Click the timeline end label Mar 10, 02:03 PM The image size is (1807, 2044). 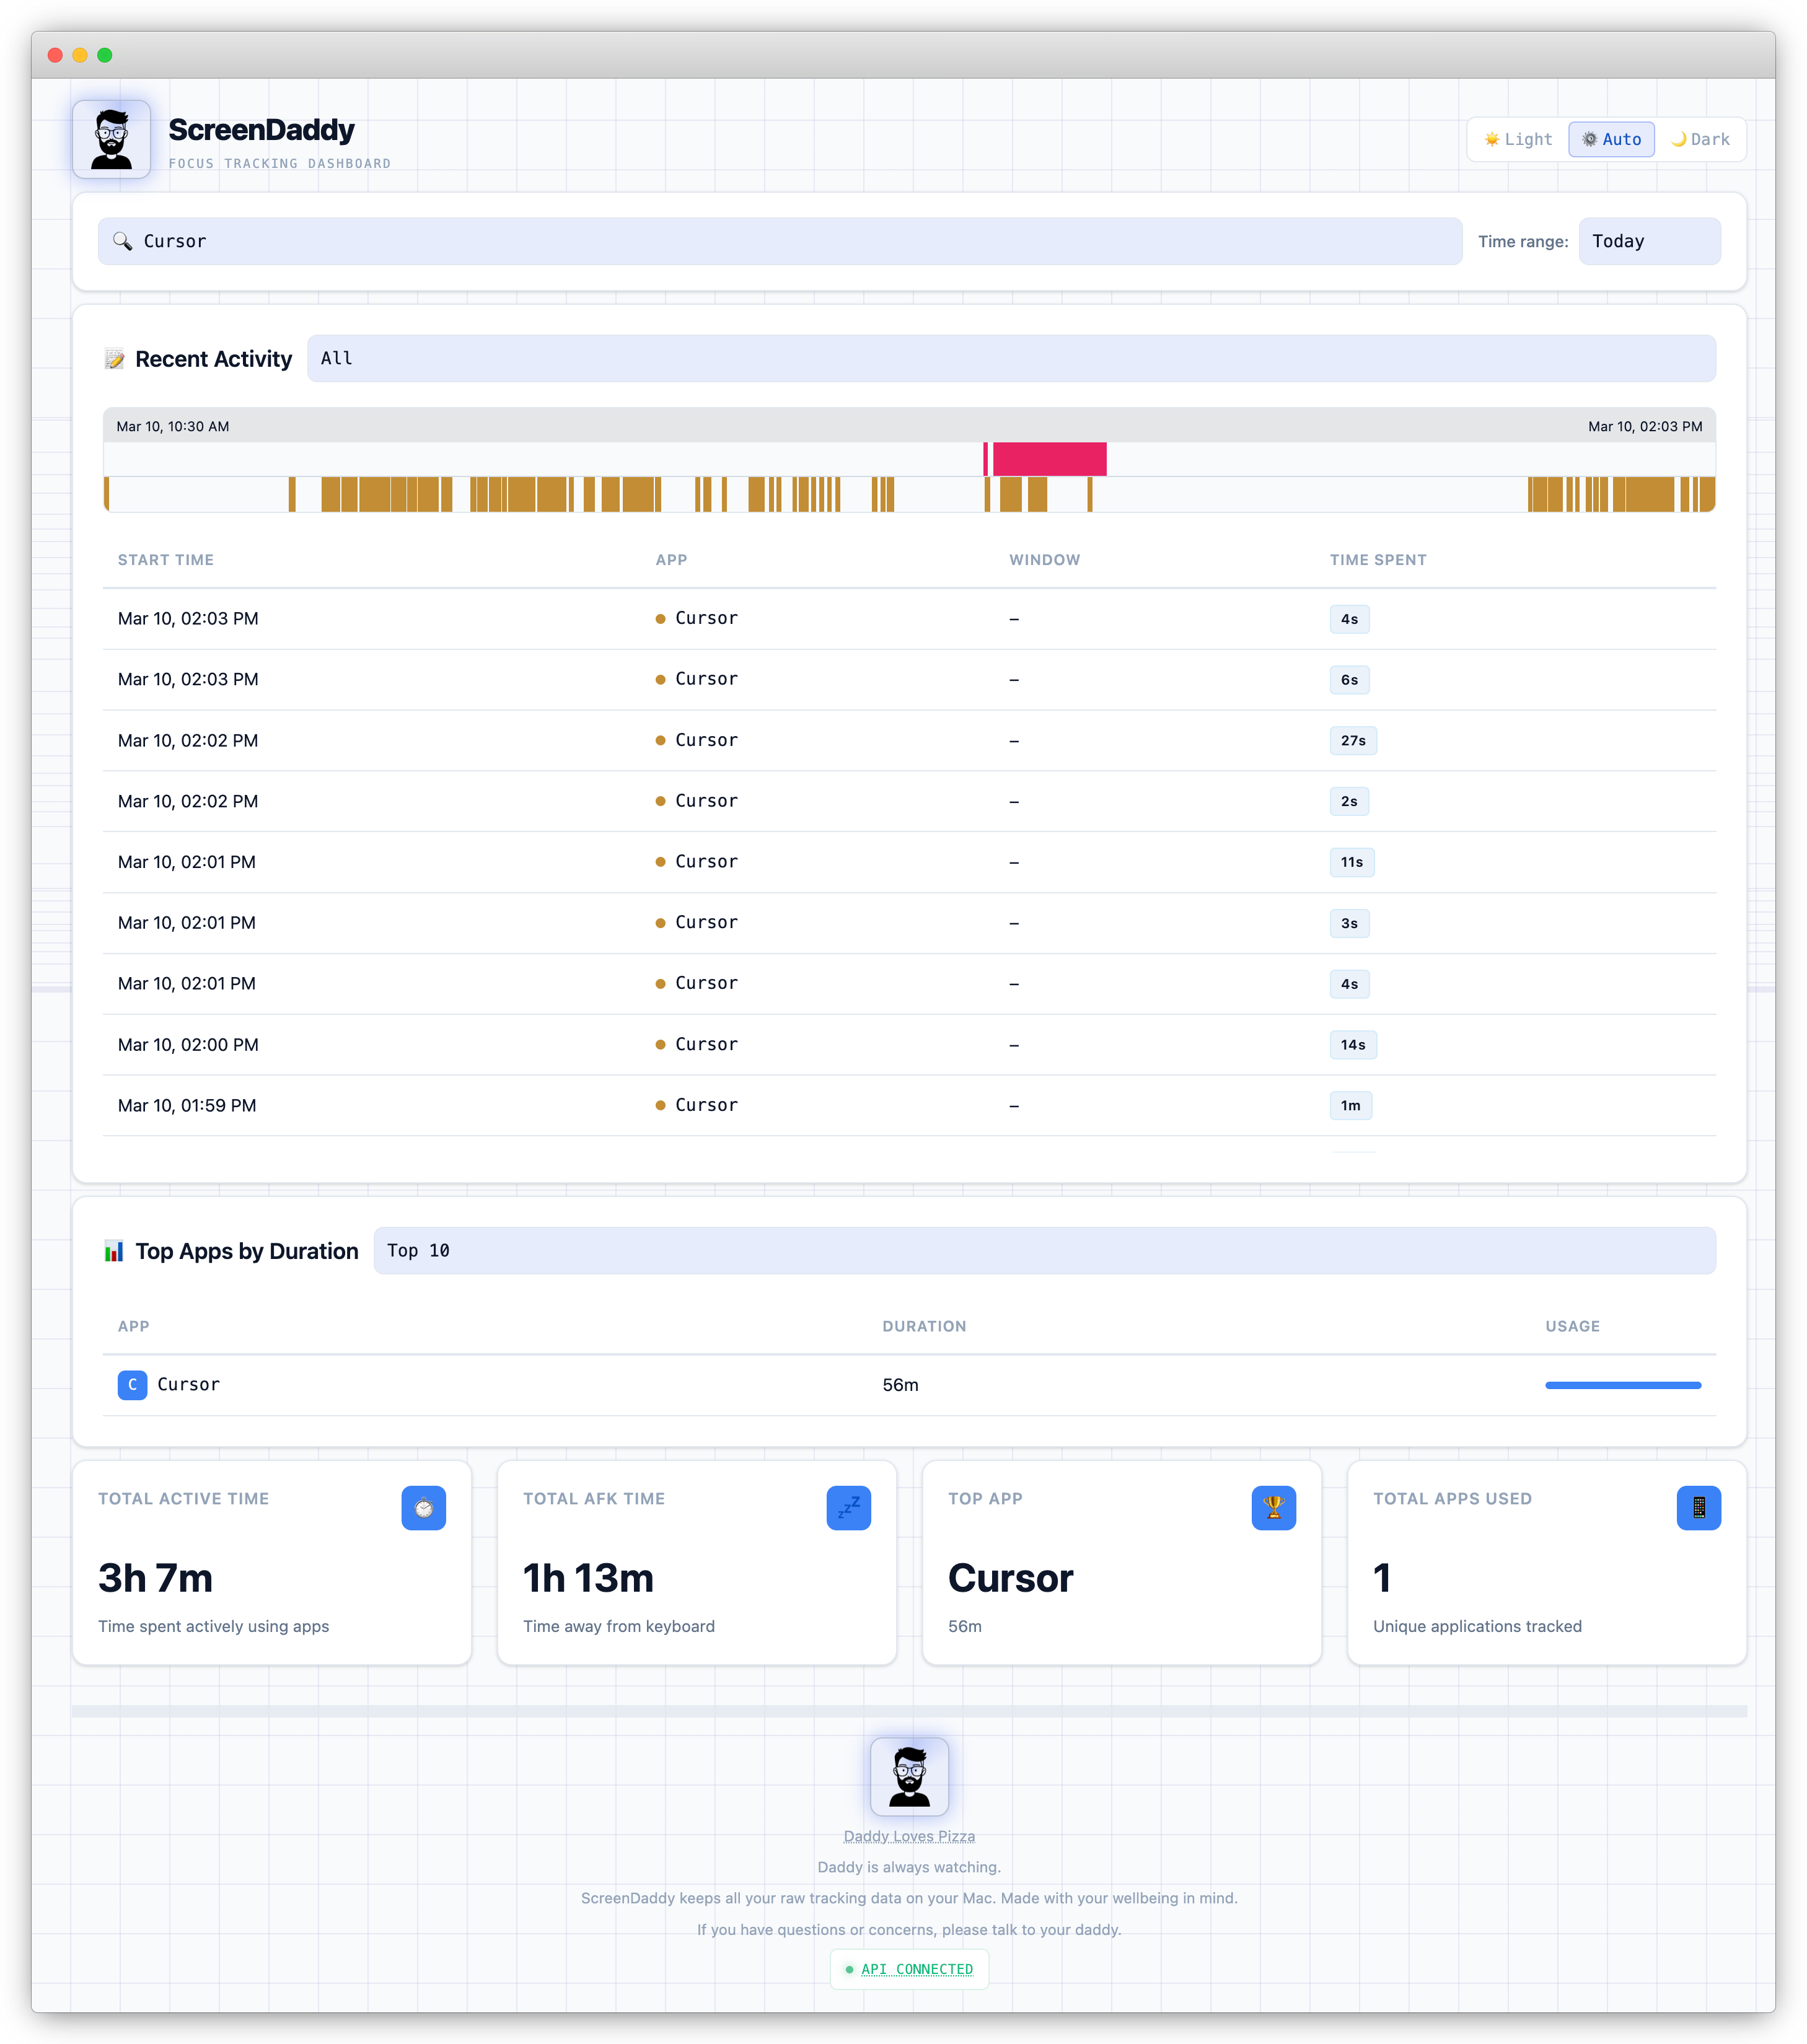coord(1645,426)
